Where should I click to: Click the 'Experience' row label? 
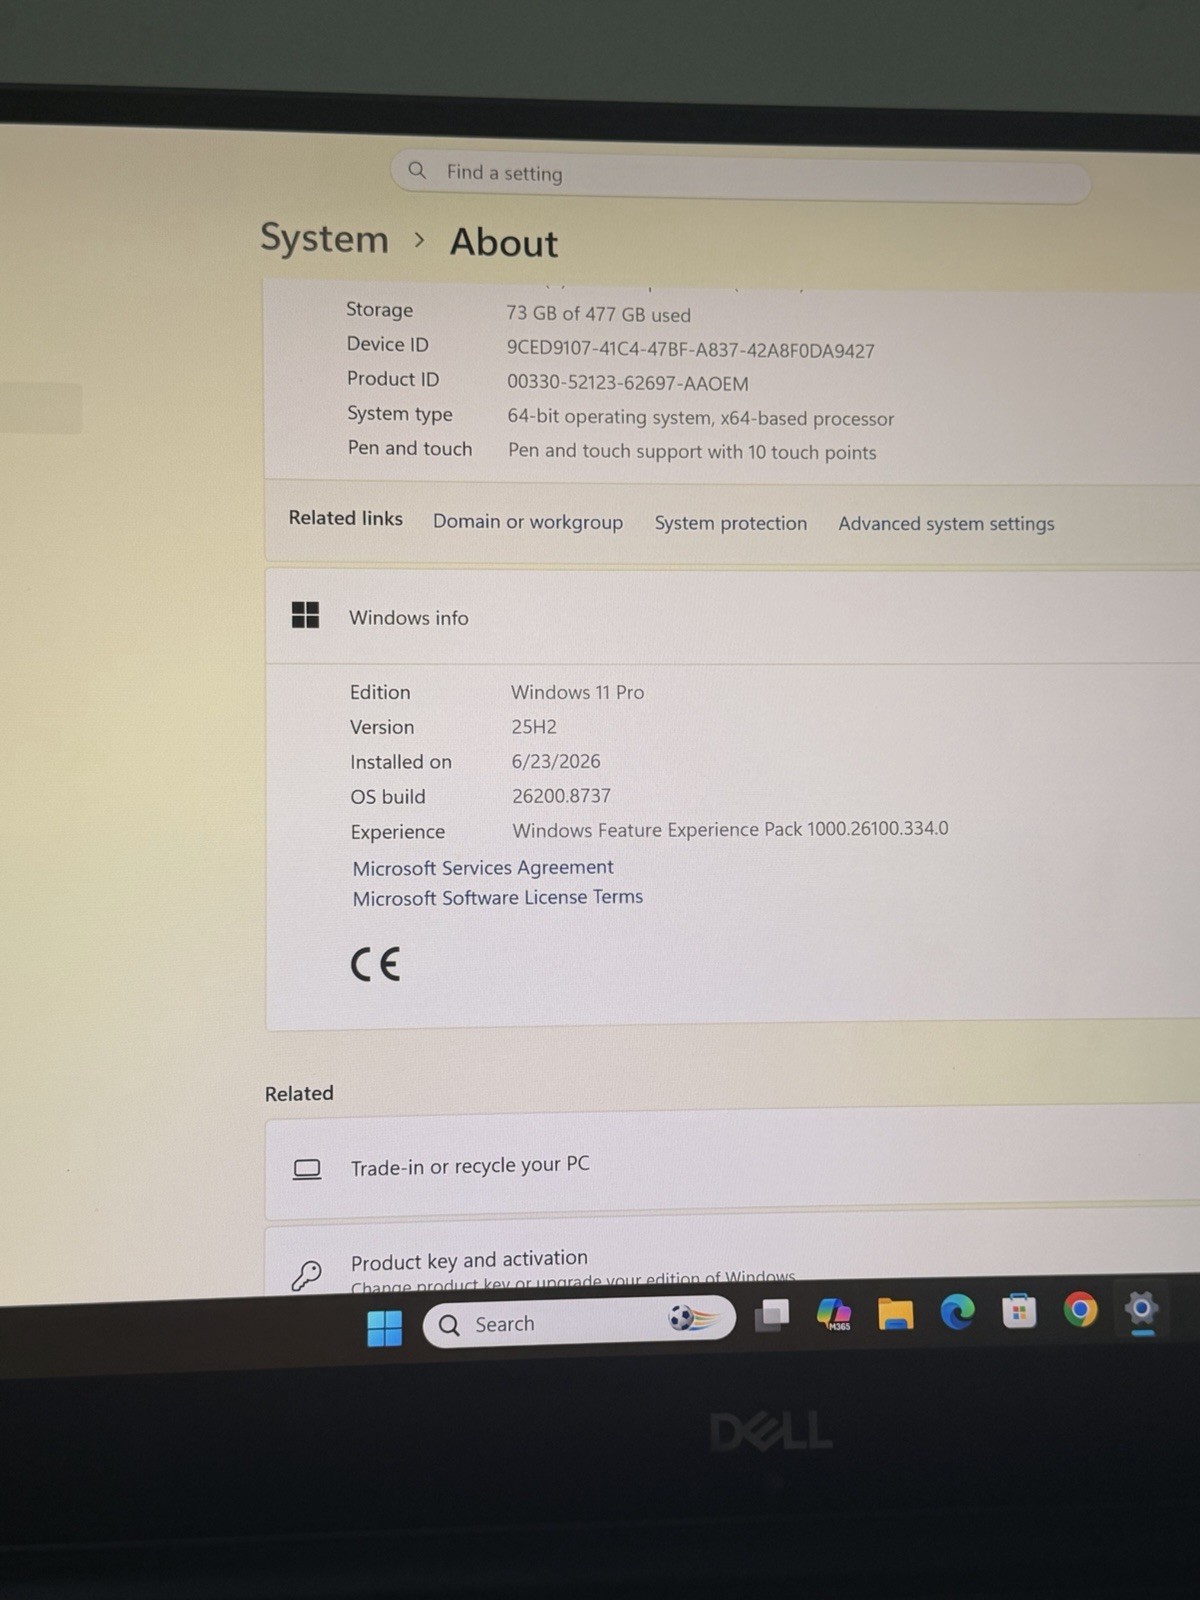pyautogui.click(x=397, y=832)
